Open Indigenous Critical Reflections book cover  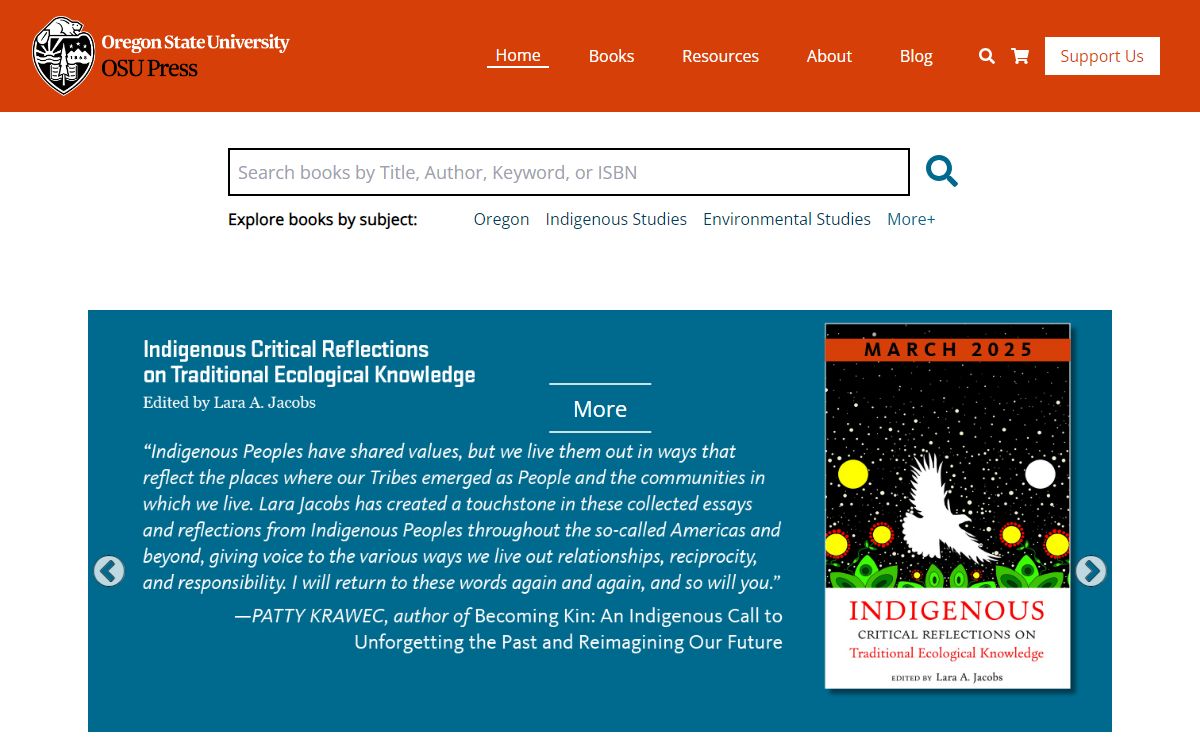pos(948,506)
